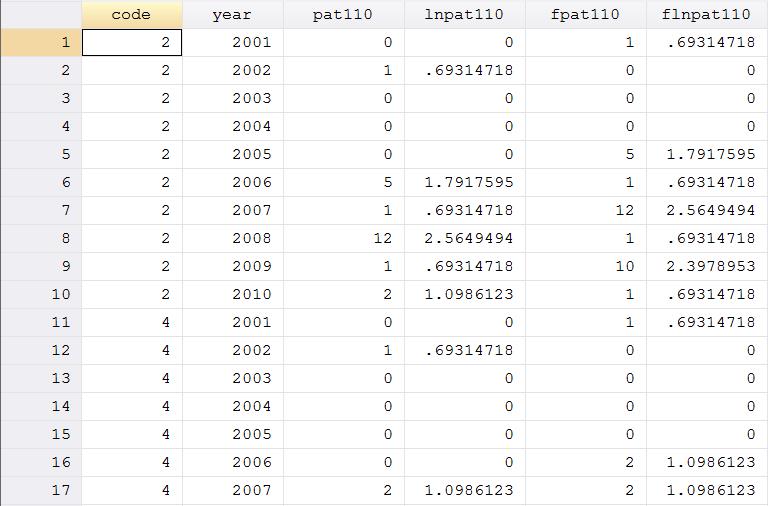The height and width of the screenshot is (506, 768).
Task: Click the top-left corner select-all cell
Action: click(x=40, y=15)
